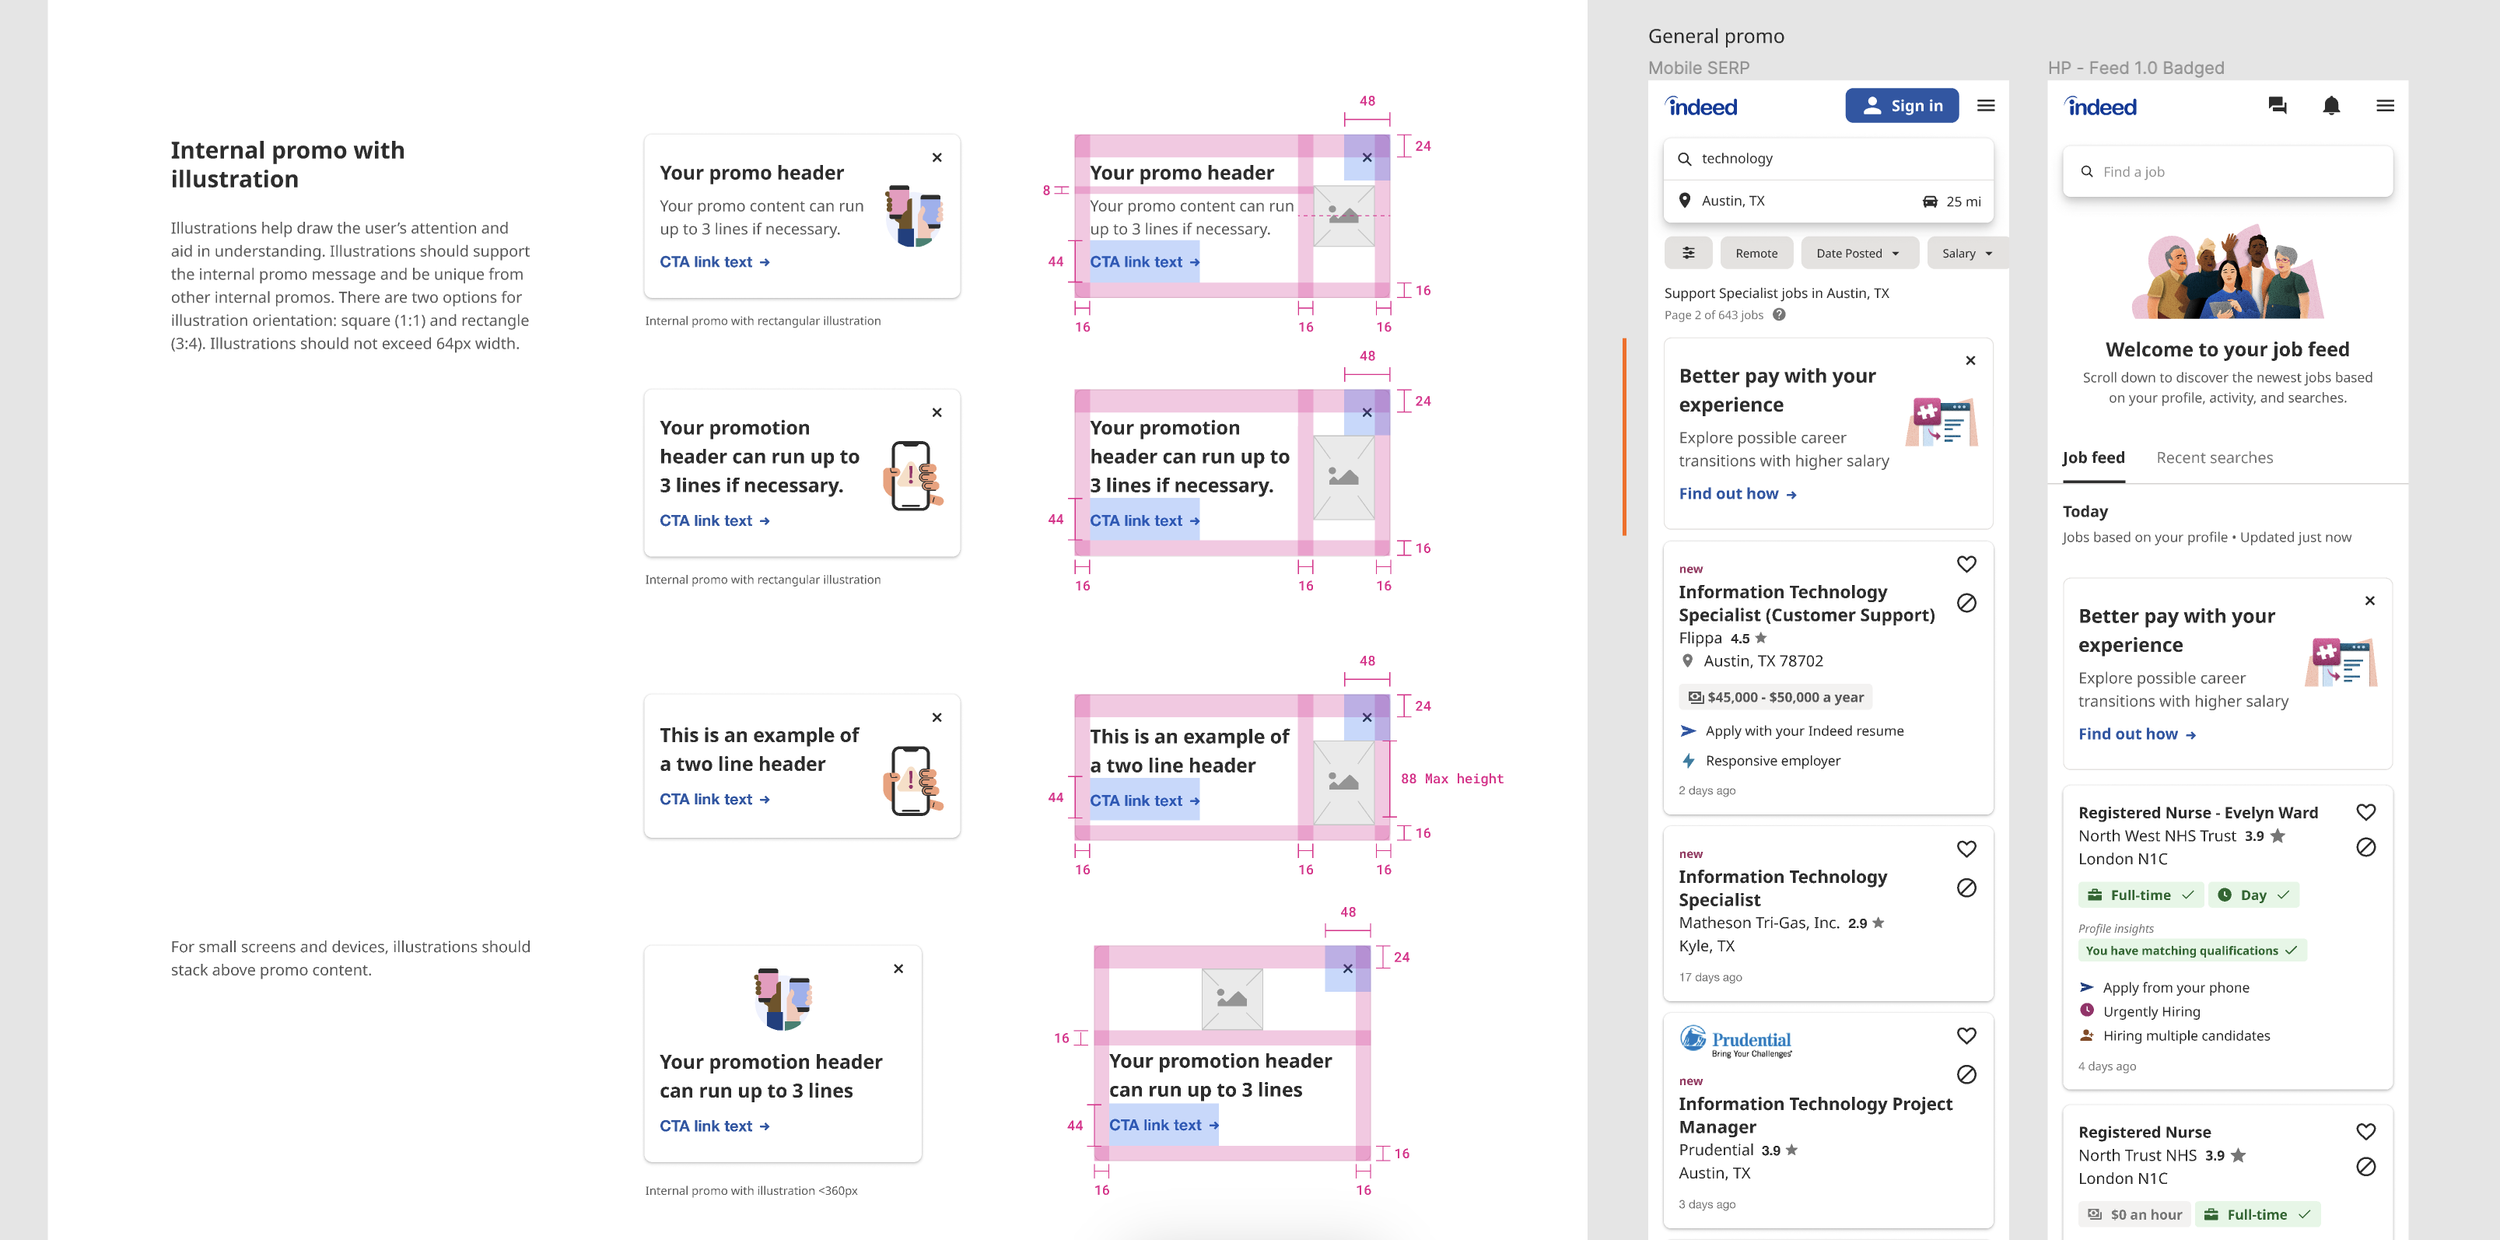Click help icon next to page count

[1779, 315]
